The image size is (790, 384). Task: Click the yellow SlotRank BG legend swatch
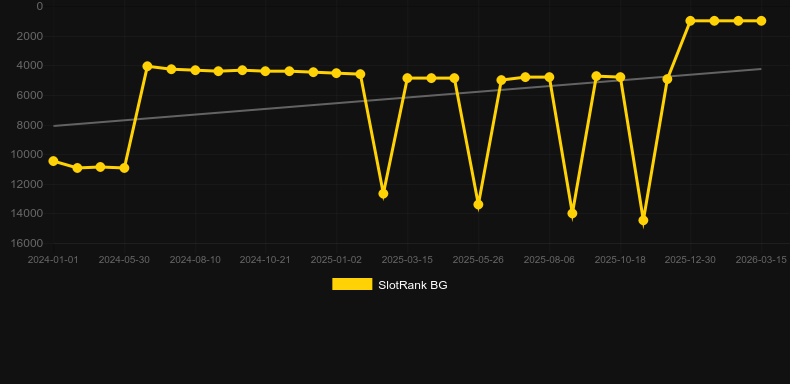352,284
